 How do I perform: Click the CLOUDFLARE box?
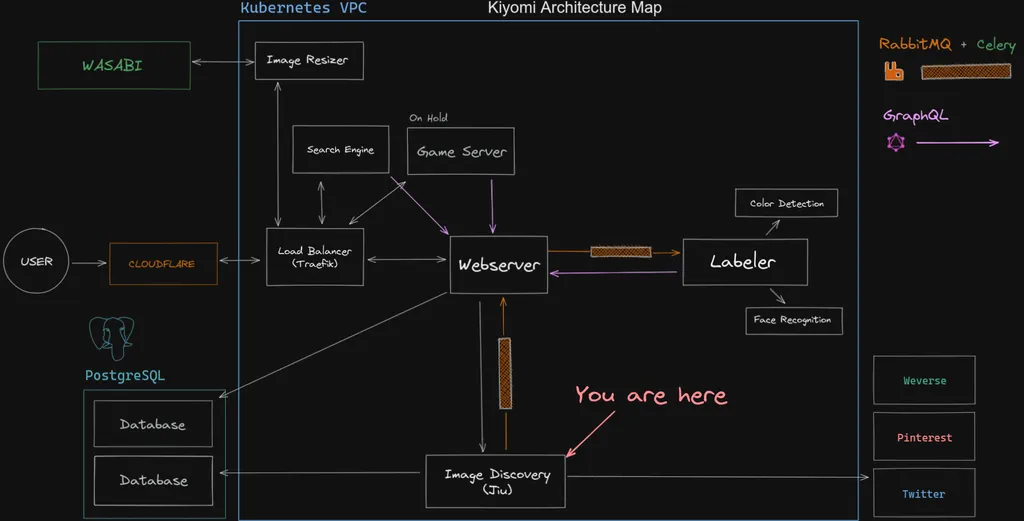point(163,264)
